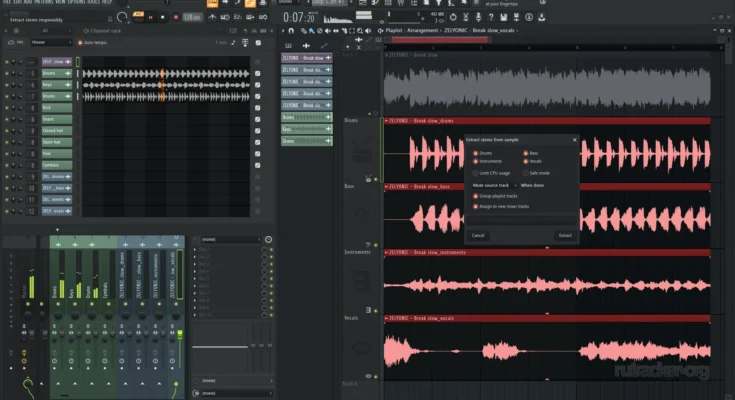The image size is (735, 400).
Task: Click the countdown 3-2 icon
Action: [238, 17]
